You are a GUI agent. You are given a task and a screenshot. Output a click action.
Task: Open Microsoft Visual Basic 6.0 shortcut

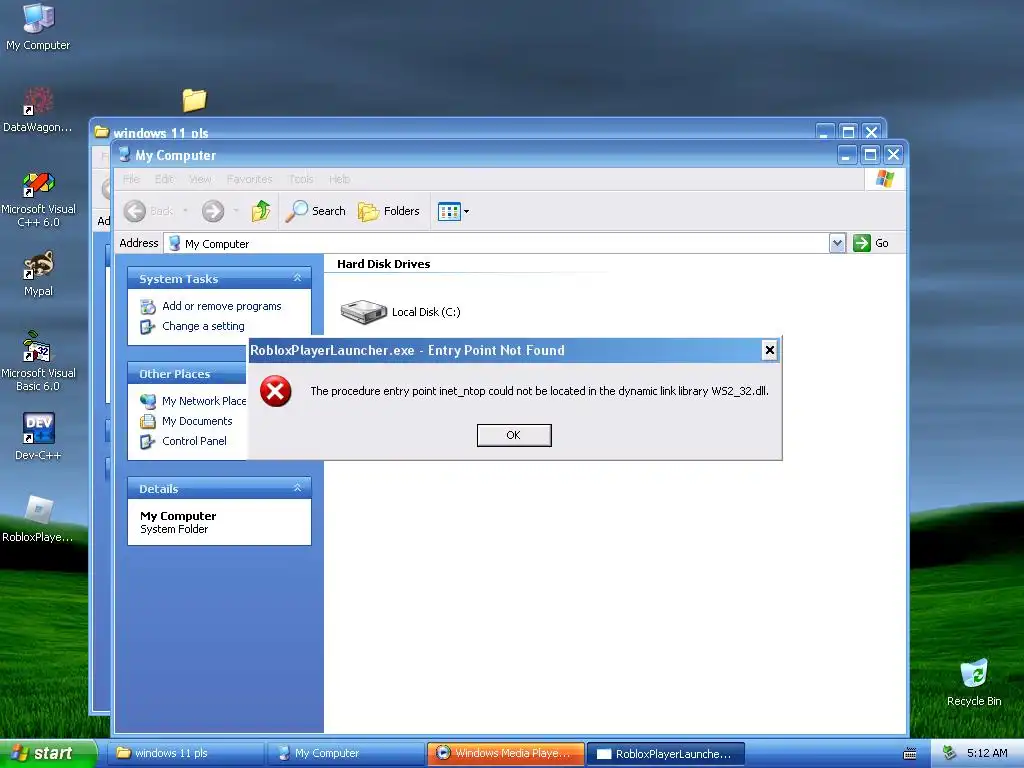point(38,361)
